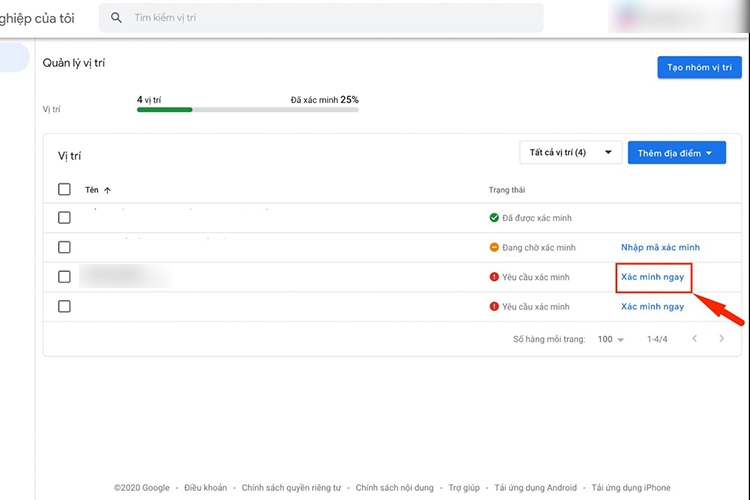Focus the Tìm kiếm vị trí search field
This screenshot has width=750, height=500.
[x=330, y=18]
